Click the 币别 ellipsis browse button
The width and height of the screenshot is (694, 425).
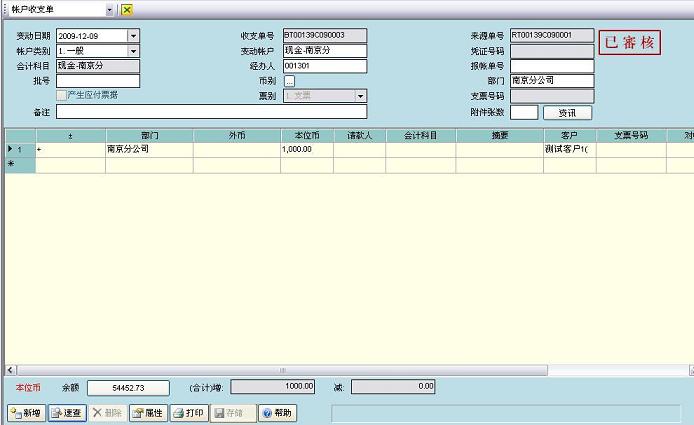point(289,81)
